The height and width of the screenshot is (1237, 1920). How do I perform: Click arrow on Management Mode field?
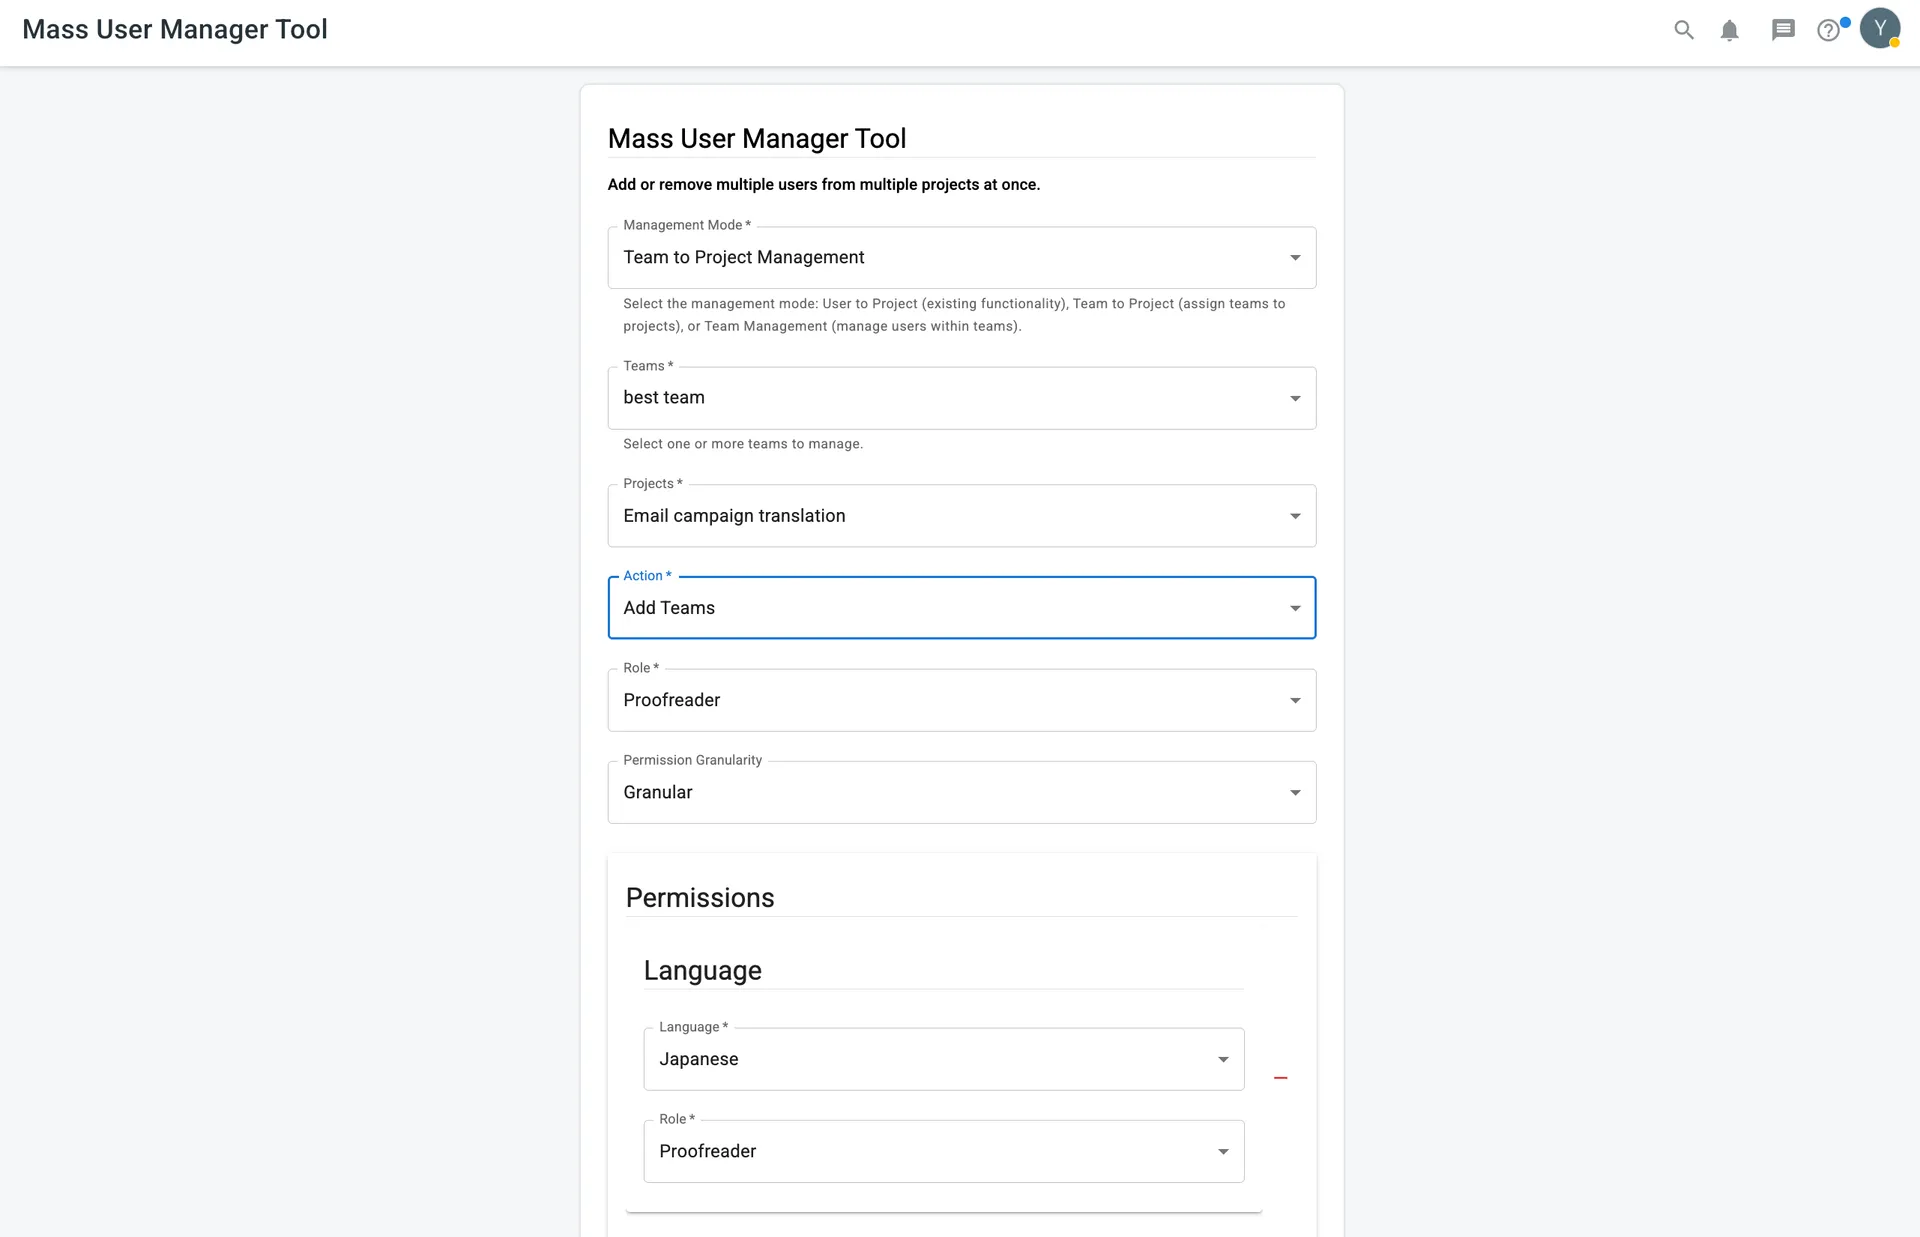click(x=1295, y=258)
